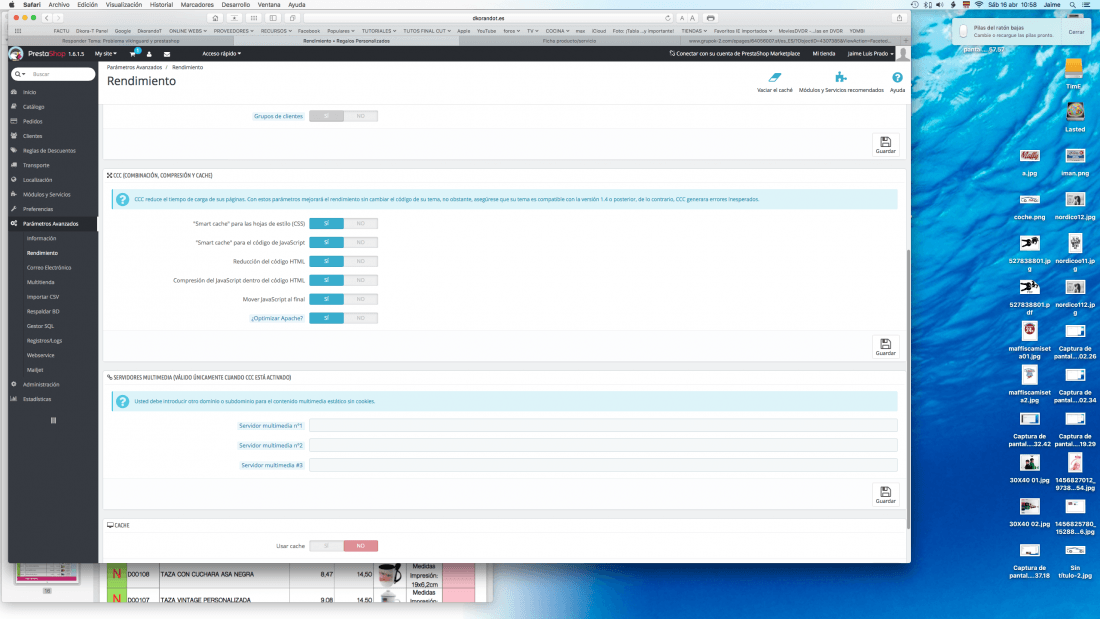The image size is (1100, 619).
Task: Click Guardar icon below Grupos de clientes
Action: pyautogui.click(x=885, y=145)
